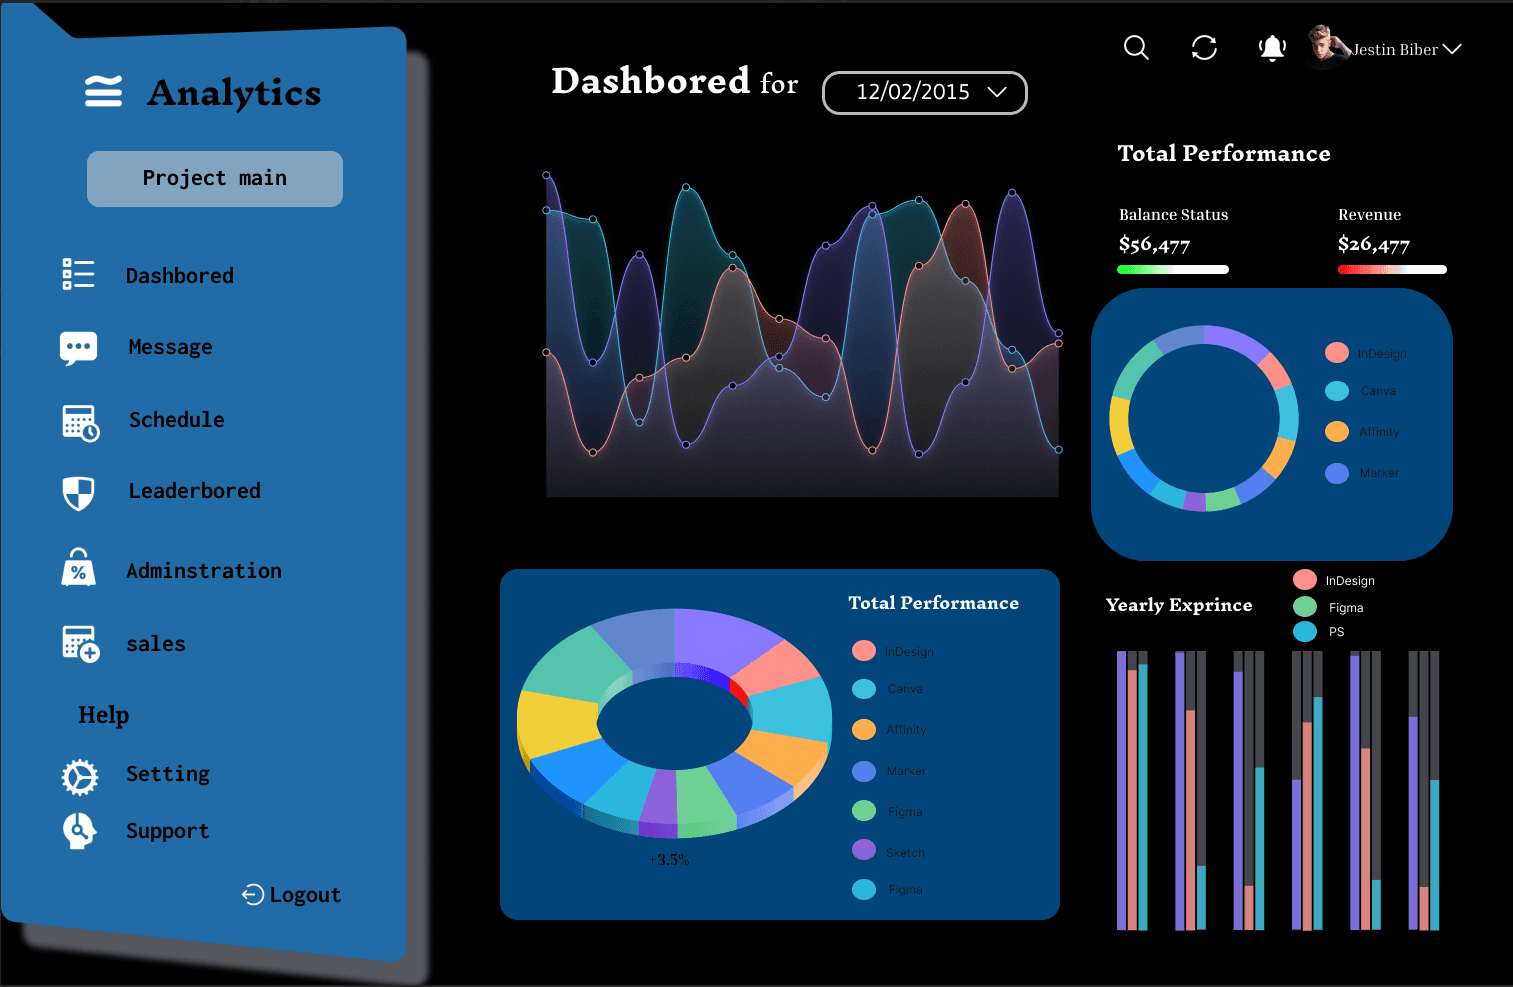Open the Message chat bubble icon
Image resolution: width=1513 pixels, height=987 pixels.
[78, 348]
